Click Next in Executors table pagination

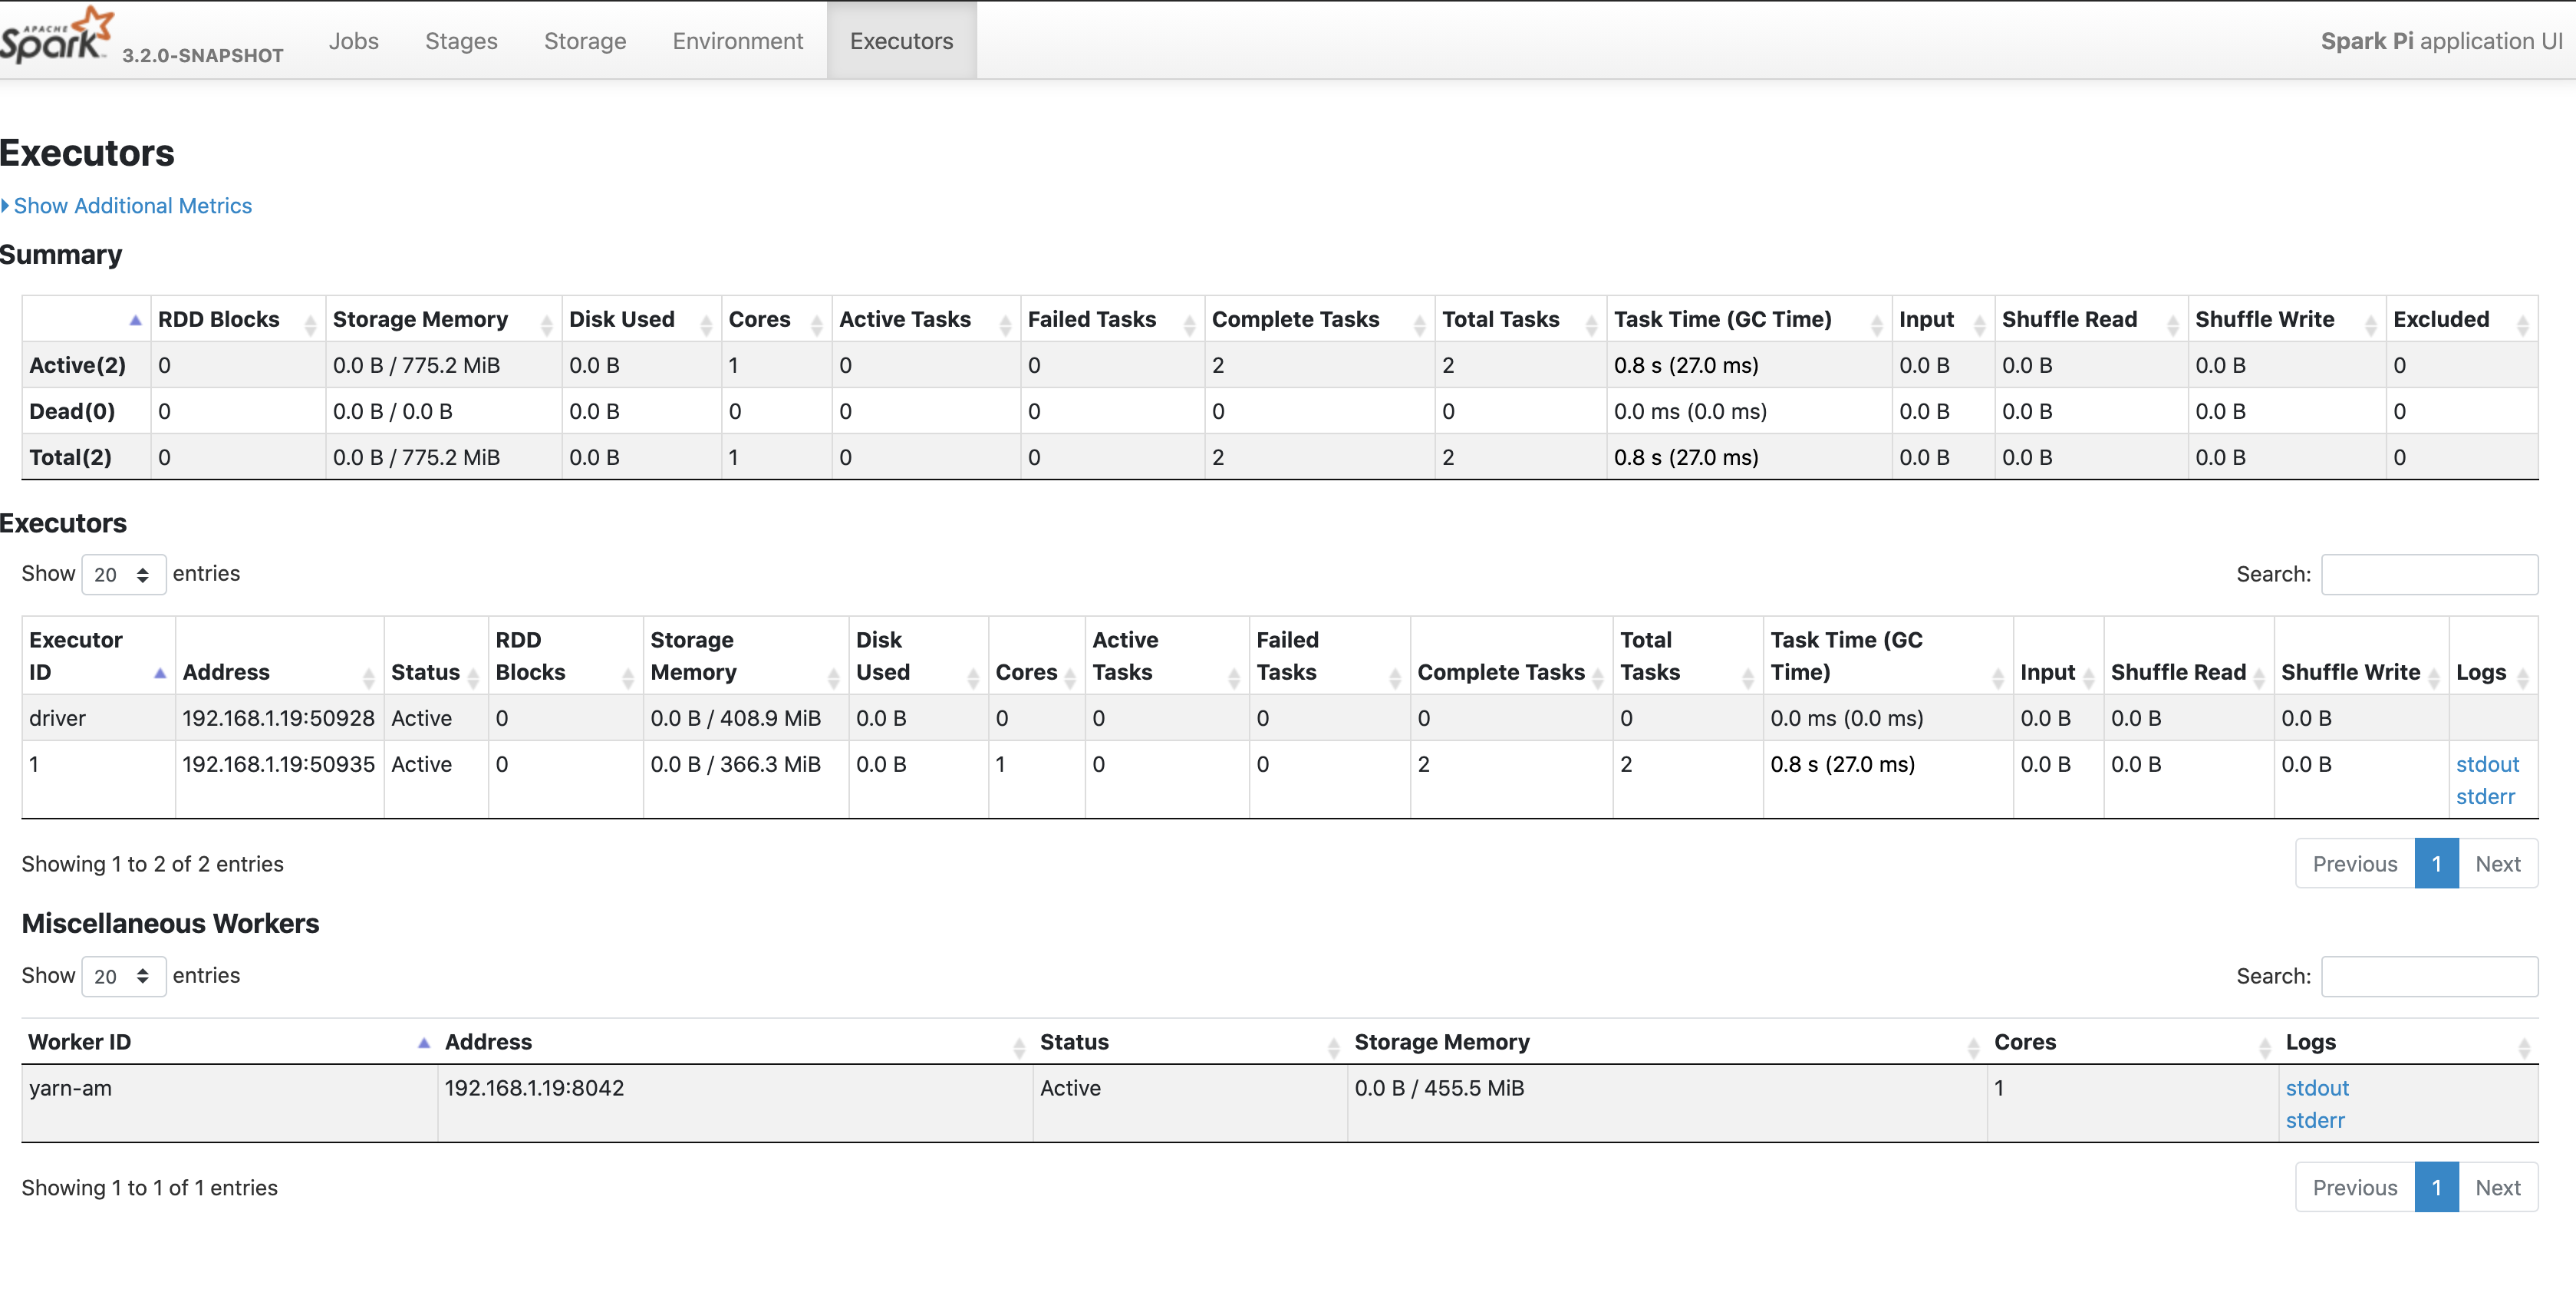2497,864
